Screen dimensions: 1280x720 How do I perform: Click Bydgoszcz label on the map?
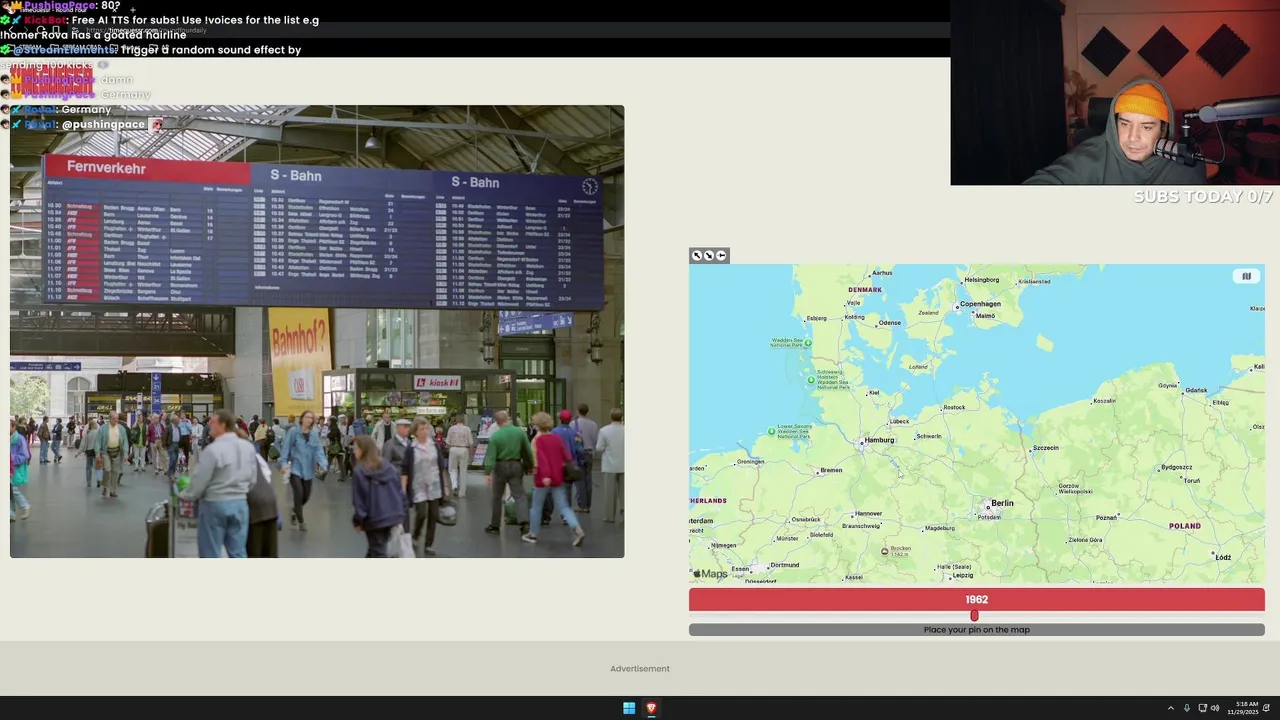[1176, 467]
